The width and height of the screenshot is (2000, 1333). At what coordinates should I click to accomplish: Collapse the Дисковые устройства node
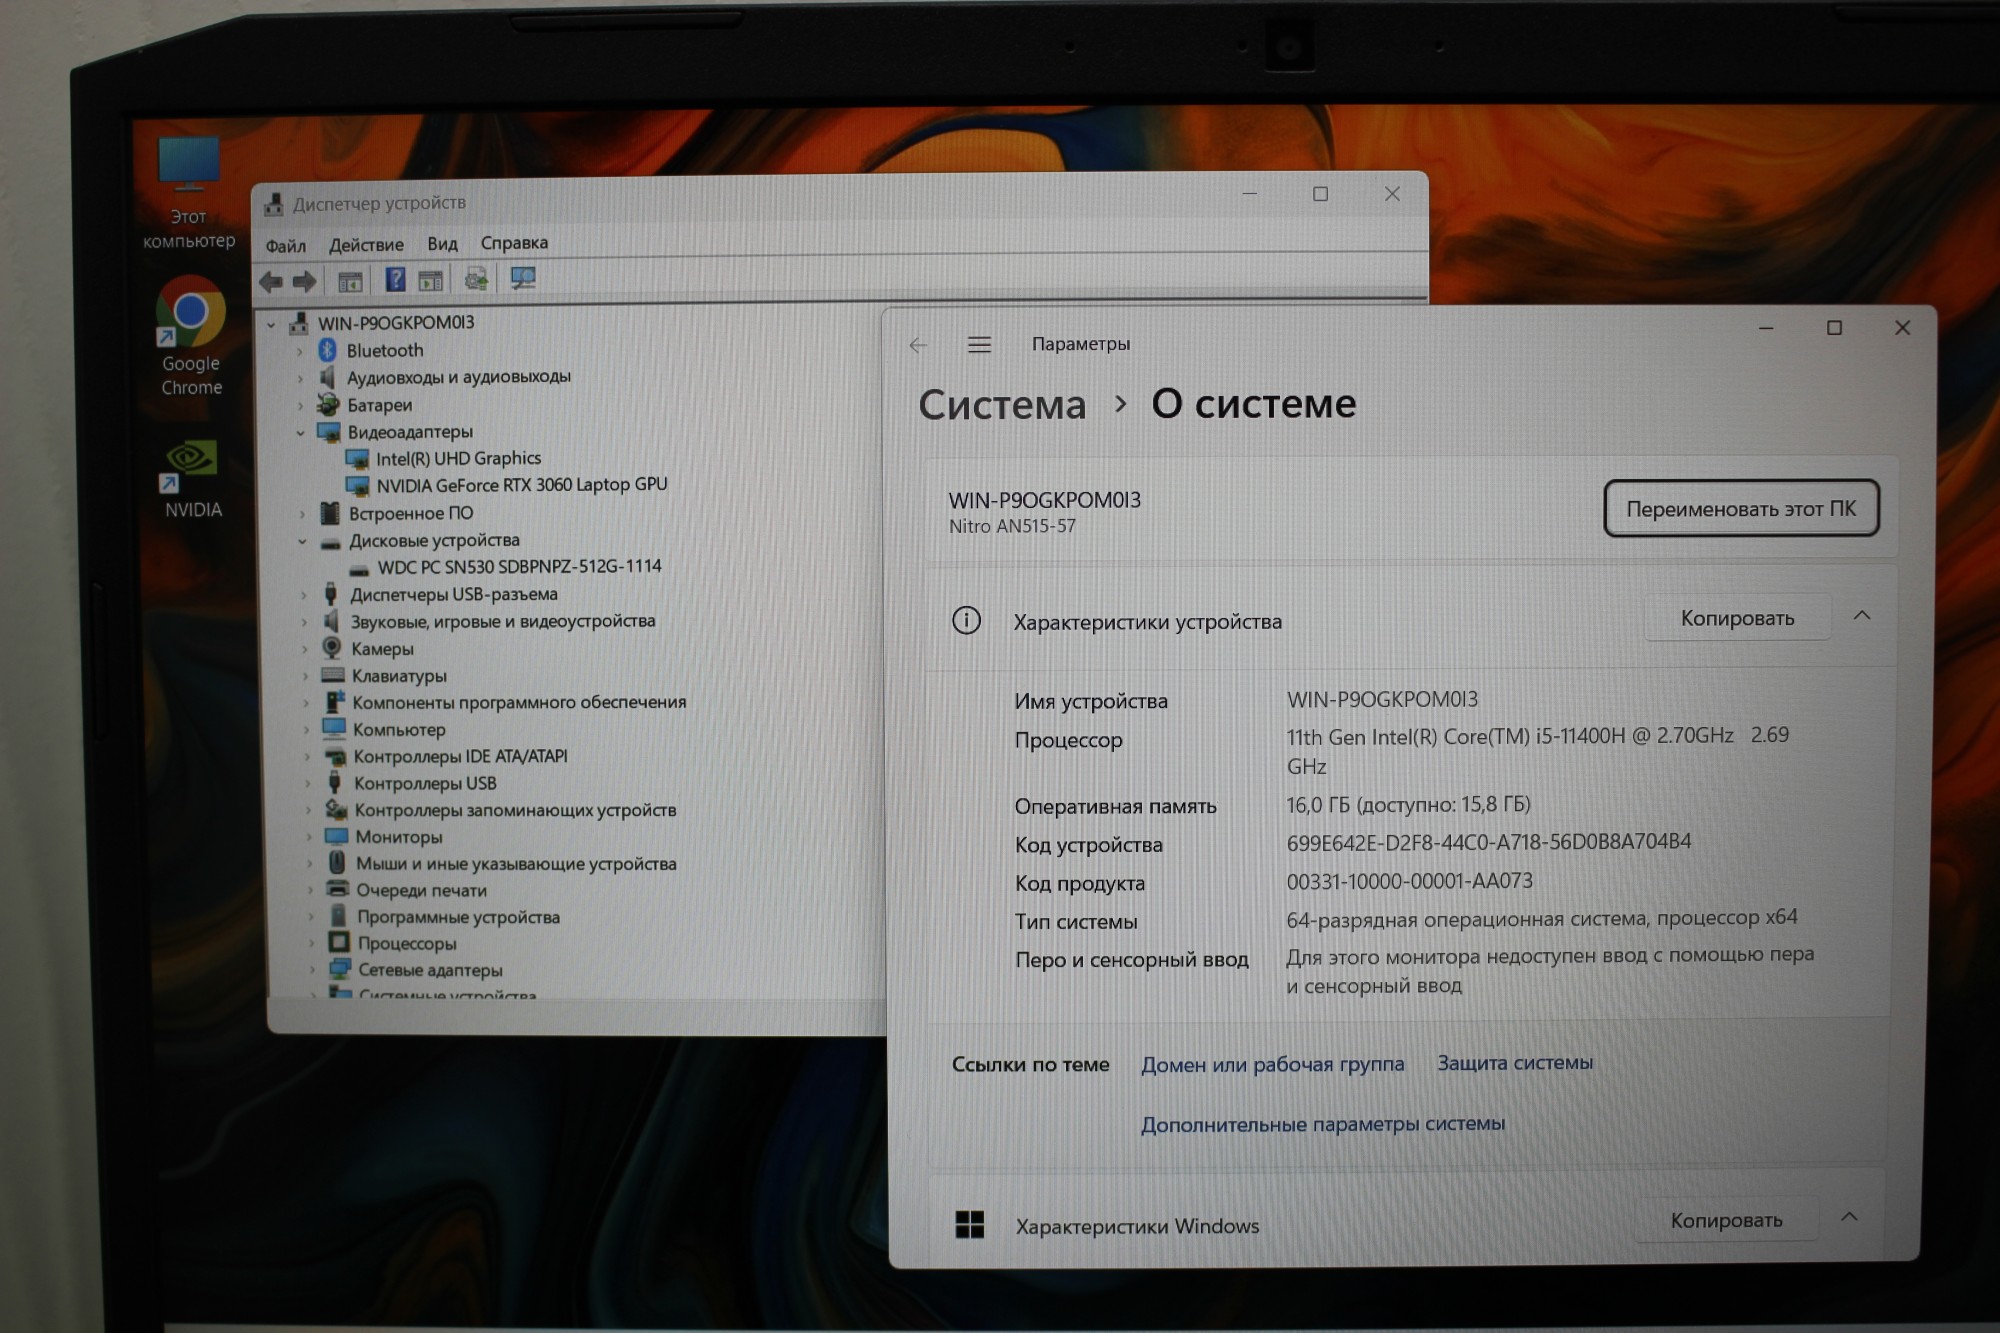click(x=302, y=541)
